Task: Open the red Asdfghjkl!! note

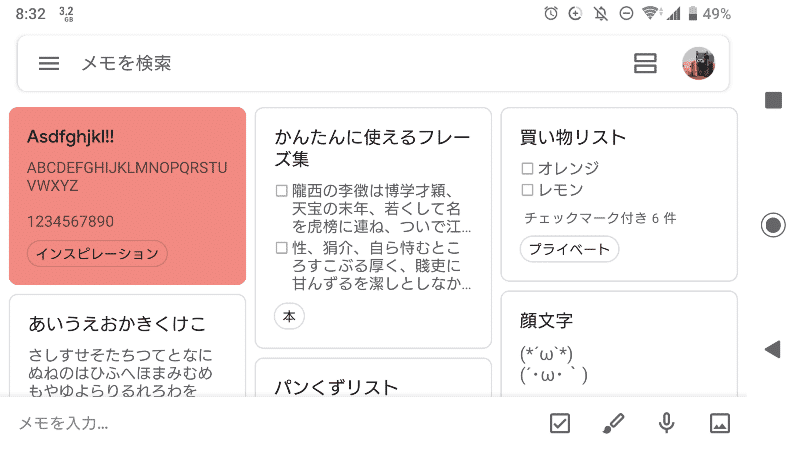Action: point(128,196)
